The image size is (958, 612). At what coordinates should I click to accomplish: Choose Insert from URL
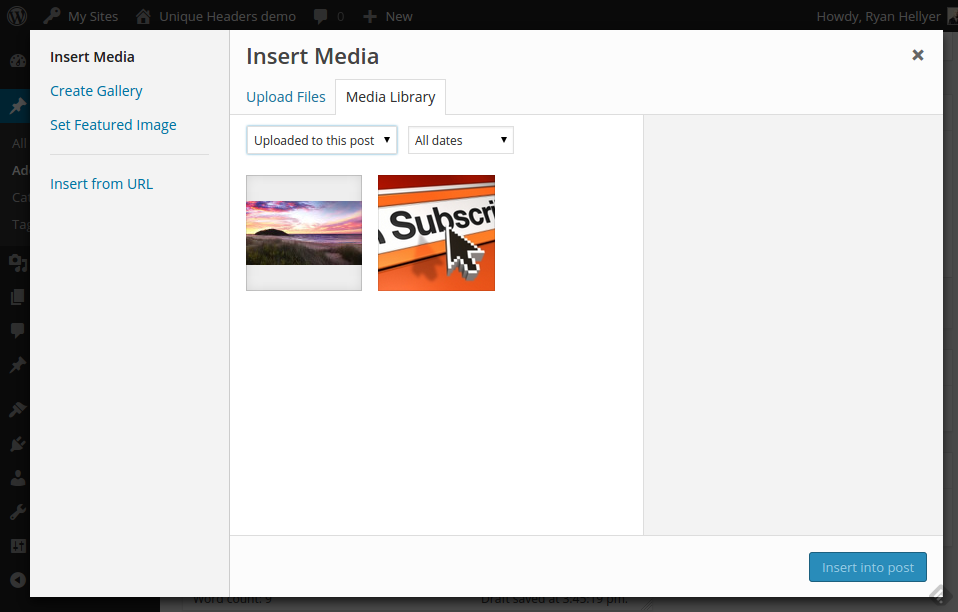point(101,184)
